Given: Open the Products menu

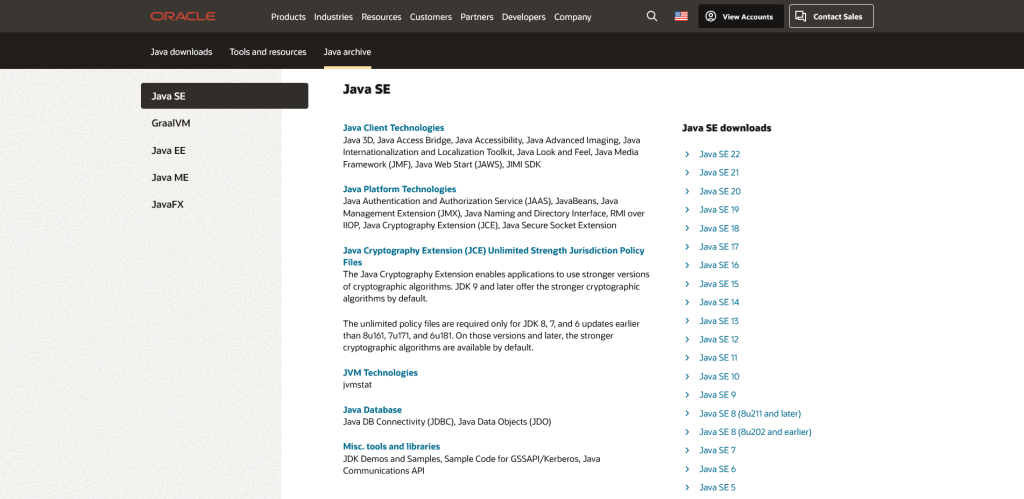Looking at the screenshot, I should tap(288, 17).
